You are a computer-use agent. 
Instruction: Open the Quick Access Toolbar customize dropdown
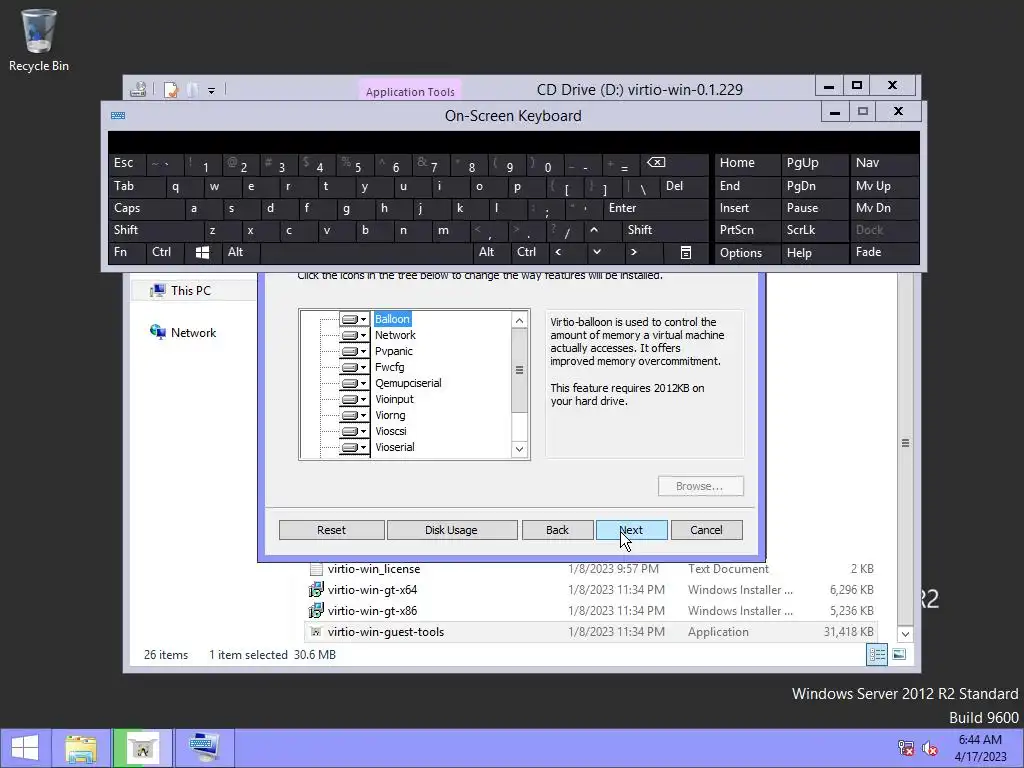(x=212, y=90)
